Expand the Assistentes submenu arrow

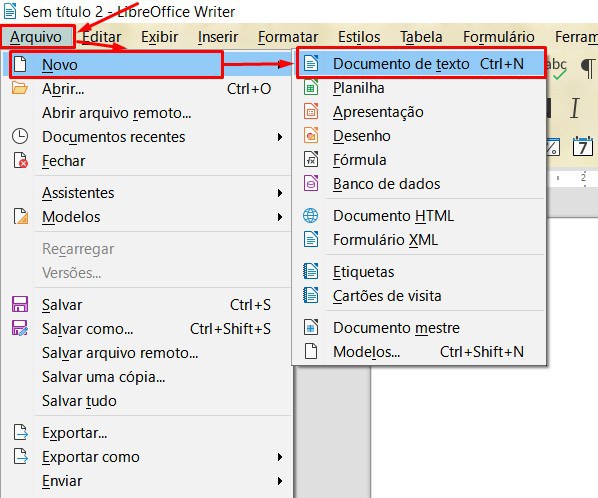point(280,193)
